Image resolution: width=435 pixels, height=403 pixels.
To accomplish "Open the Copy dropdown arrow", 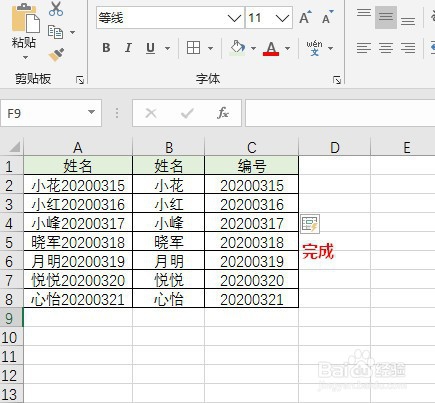I will tap(72, 32).
